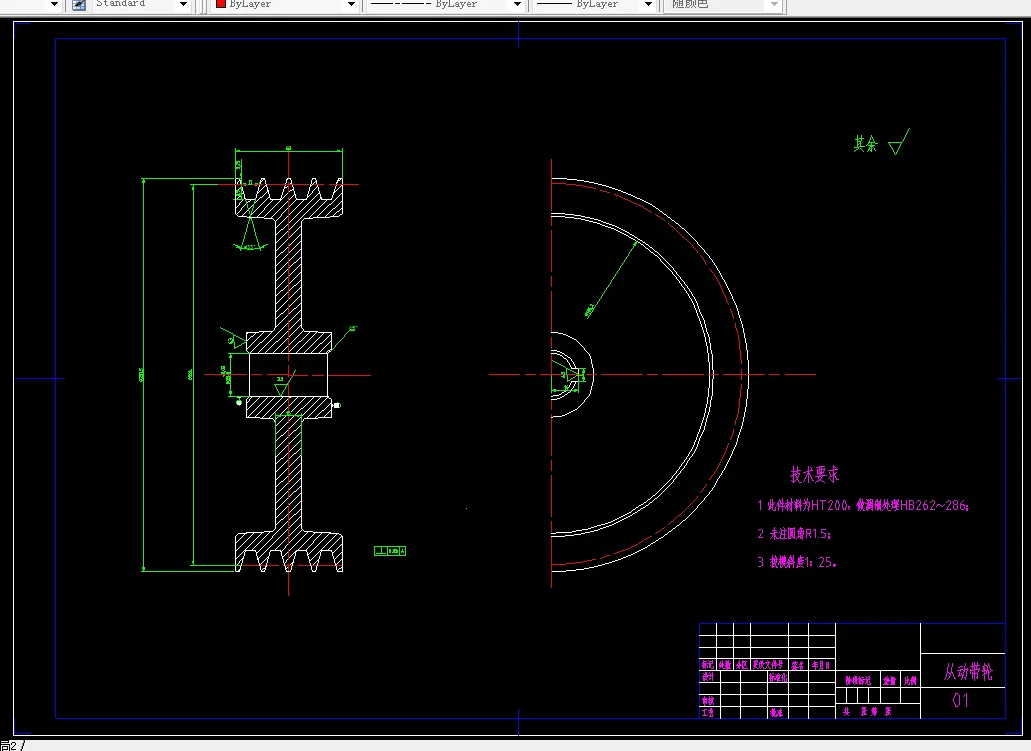Select the green geometric tolerance frame
Screen dimensions: 1031x751
(390, 551)
